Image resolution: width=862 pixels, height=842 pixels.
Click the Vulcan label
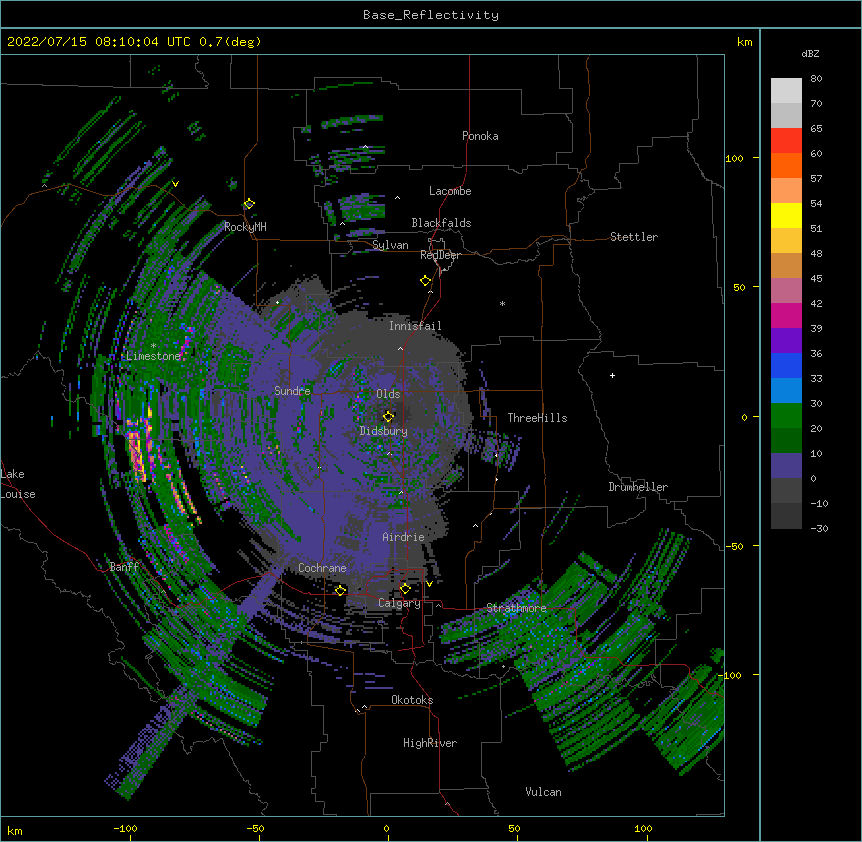[543, 792]
